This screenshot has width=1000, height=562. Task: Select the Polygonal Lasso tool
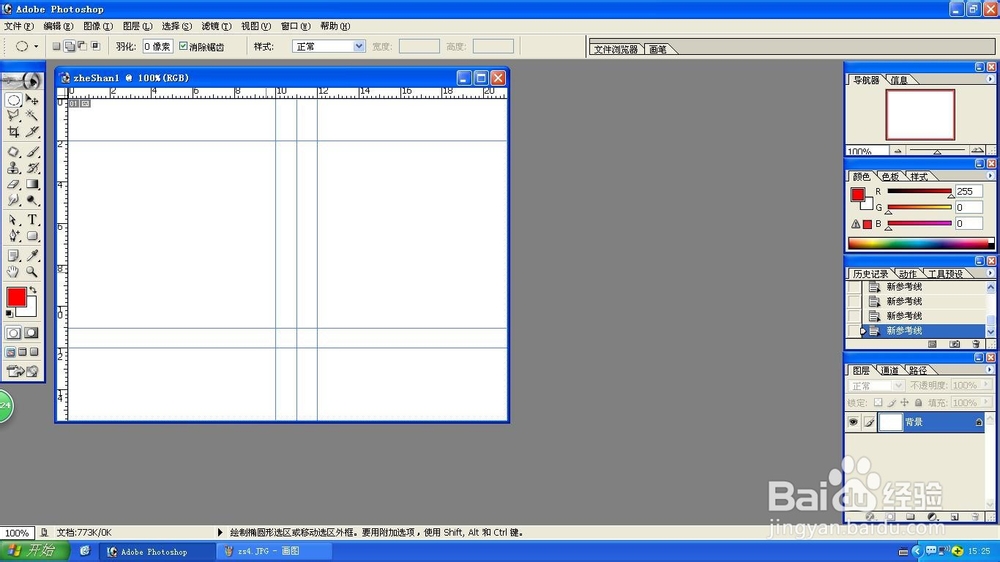pos(13,115)
